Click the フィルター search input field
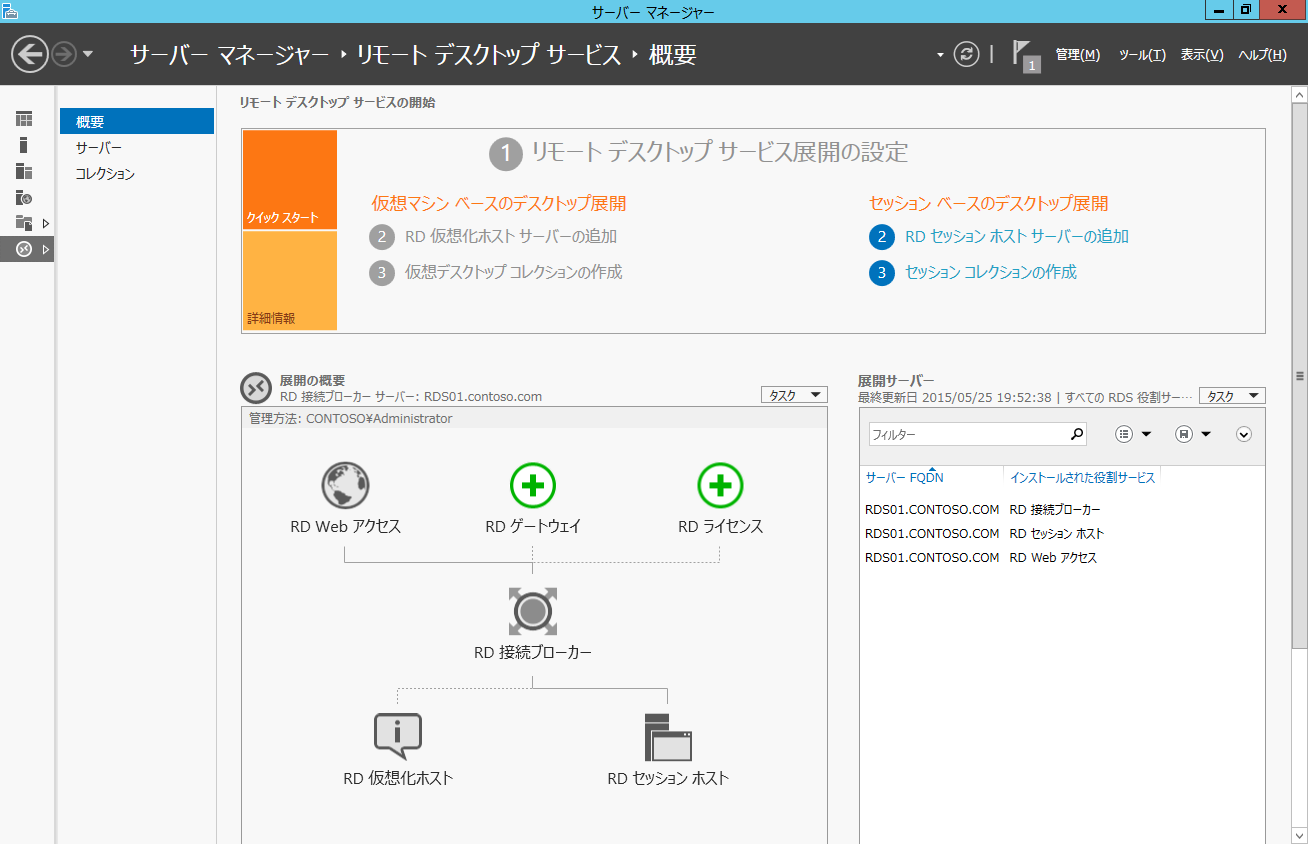The width and height of the screenshot is (1308, 844). [x=965, y=435]
